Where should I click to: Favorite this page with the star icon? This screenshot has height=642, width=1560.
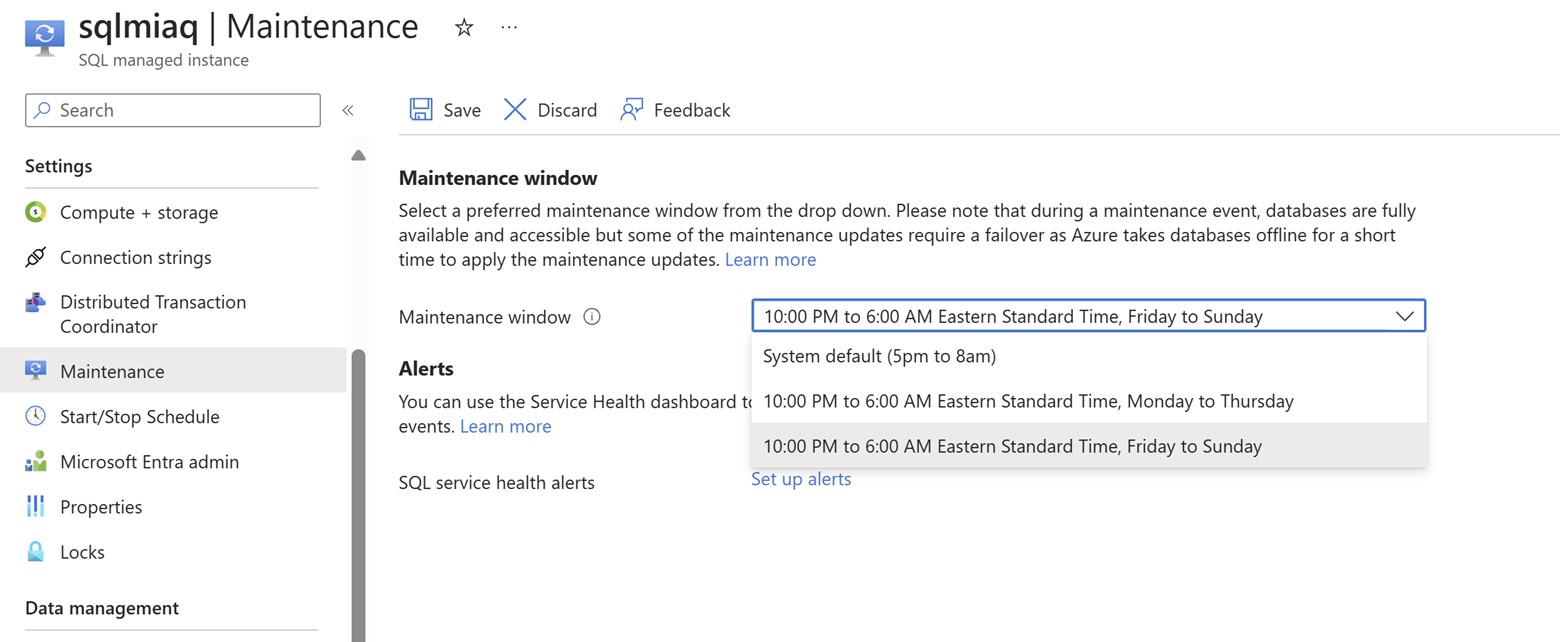pyautogui.click(x=464, y=28)
